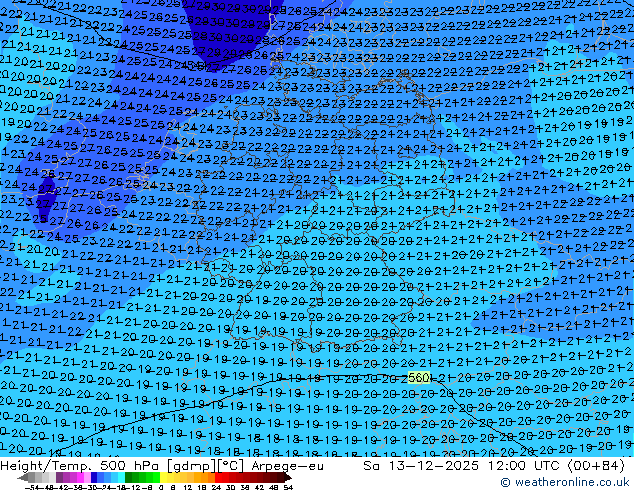Pick the dark blue legend color swatch
Viewport: 634px width, 490px height.
[94, 477]
